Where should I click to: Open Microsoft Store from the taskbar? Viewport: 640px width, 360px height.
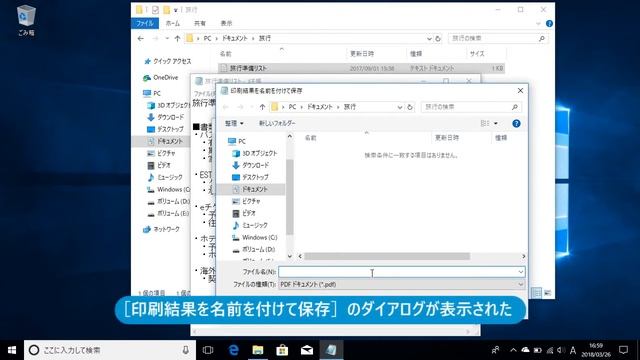(x=282, y=350)
